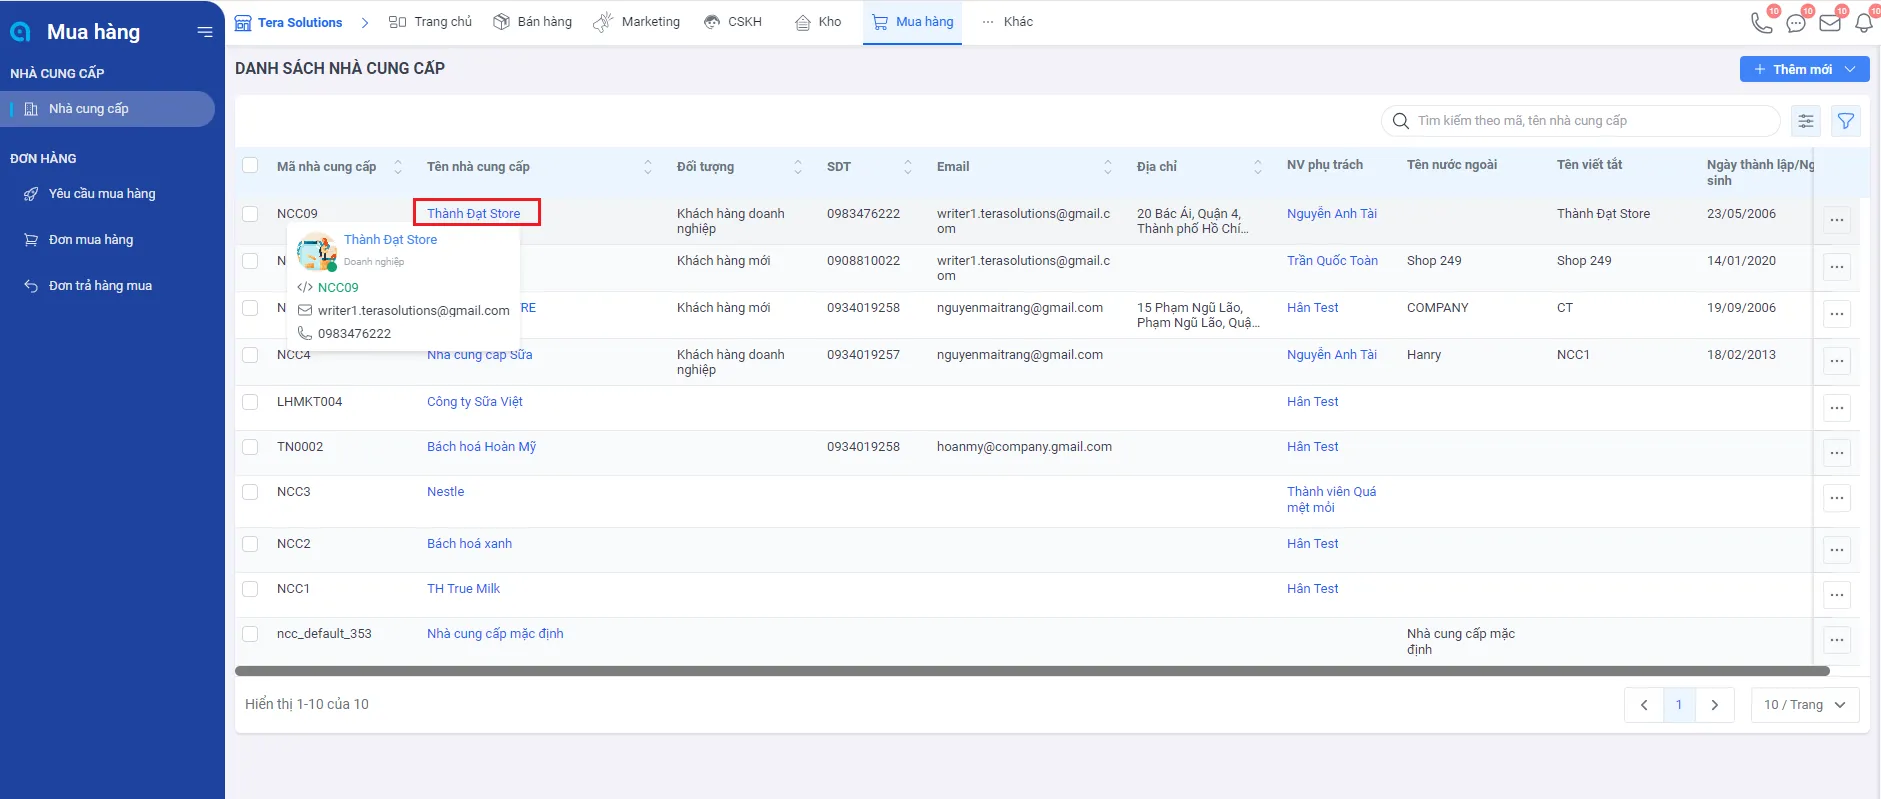Screen dimensions: 1881x799
Task: Click search magnifier icon
Action: (x=1401, y=121)
